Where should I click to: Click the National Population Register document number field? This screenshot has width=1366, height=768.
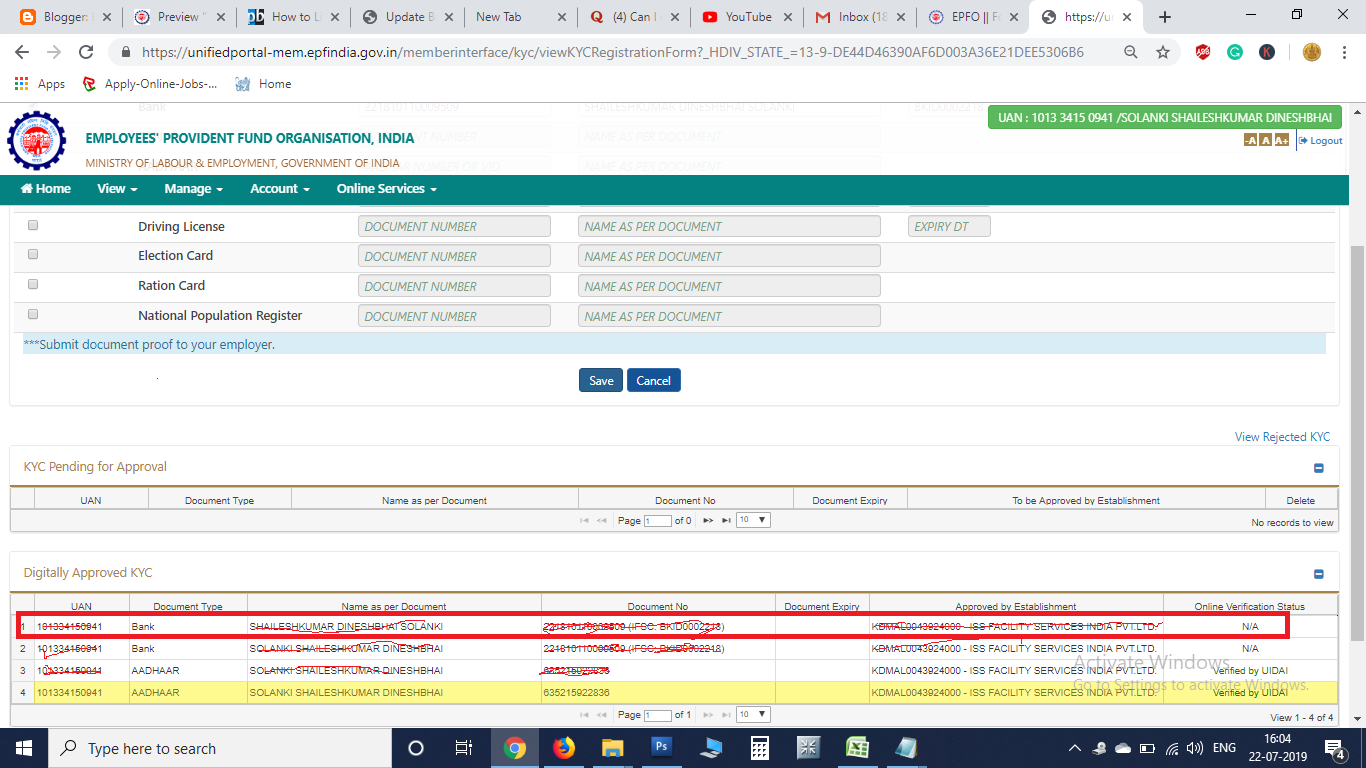point(454,315)
